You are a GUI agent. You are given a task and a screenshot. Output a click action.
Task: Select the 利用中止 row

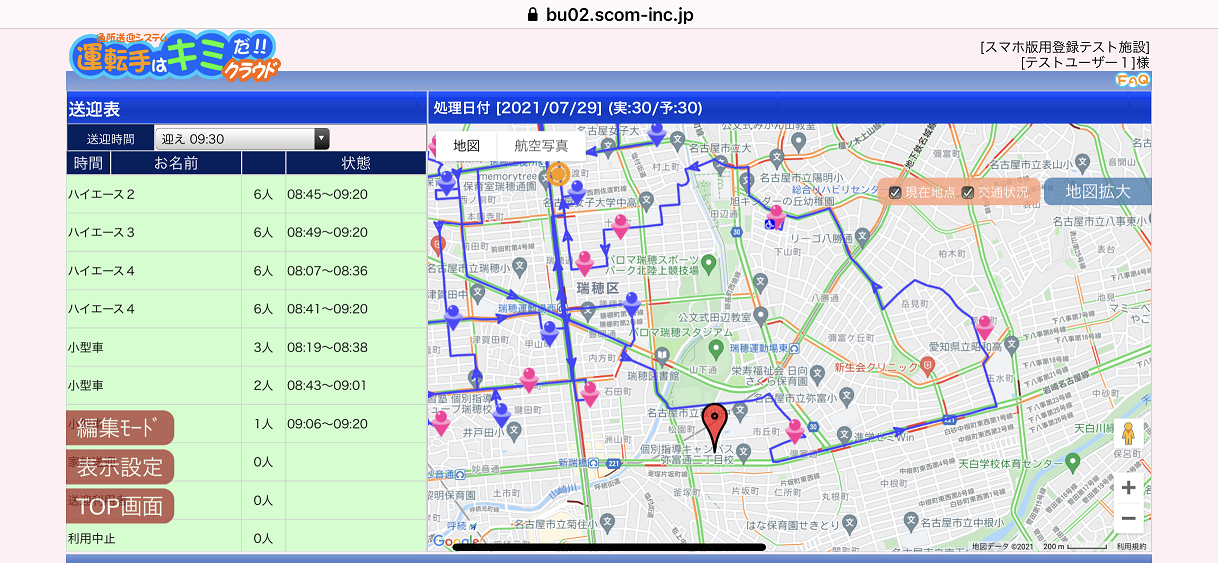pyautogui.click(x=247, y=538)
